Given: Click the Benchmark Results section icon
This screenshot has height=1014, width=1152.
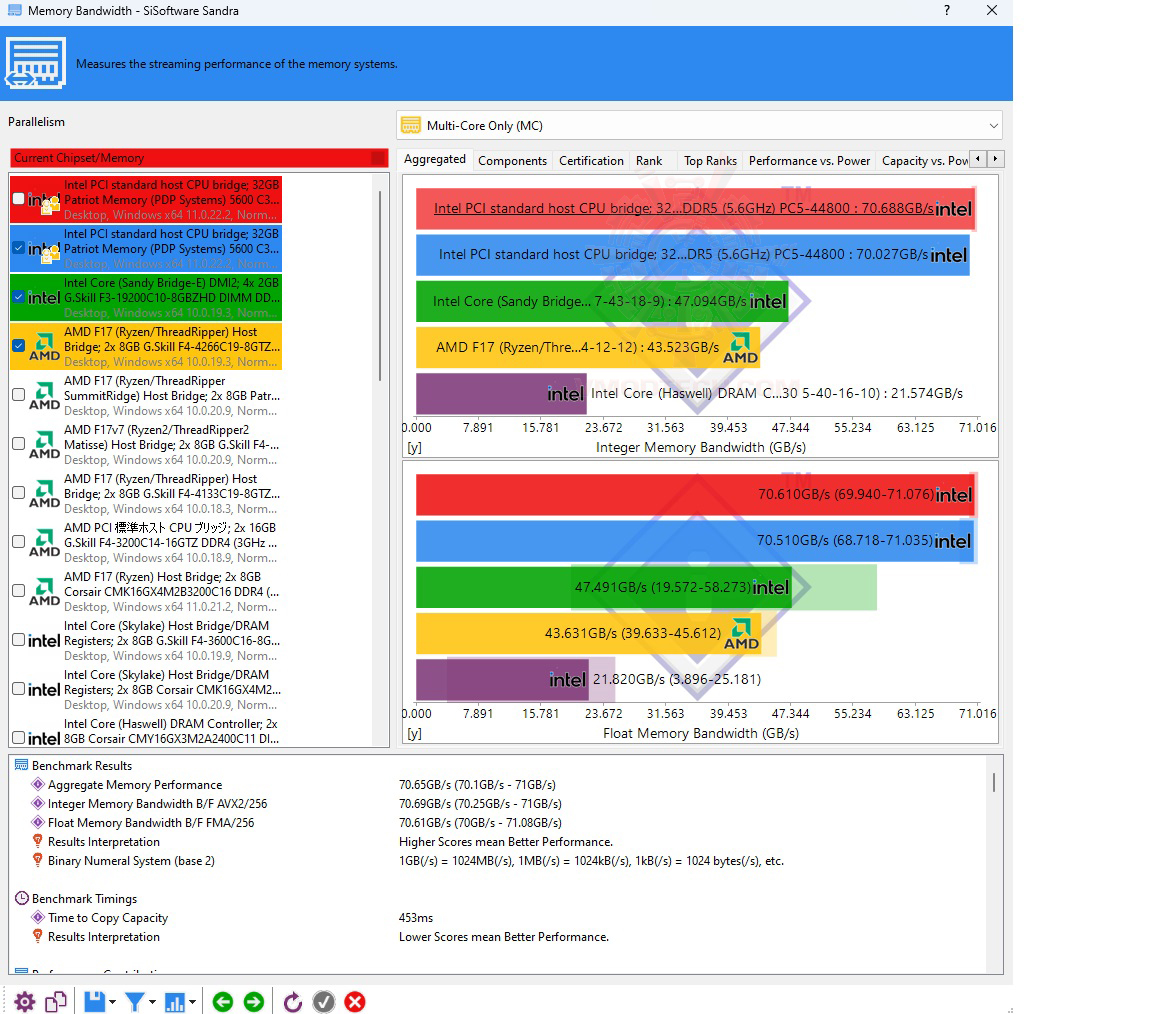Looking at the screenshot, I should point(21,765).
